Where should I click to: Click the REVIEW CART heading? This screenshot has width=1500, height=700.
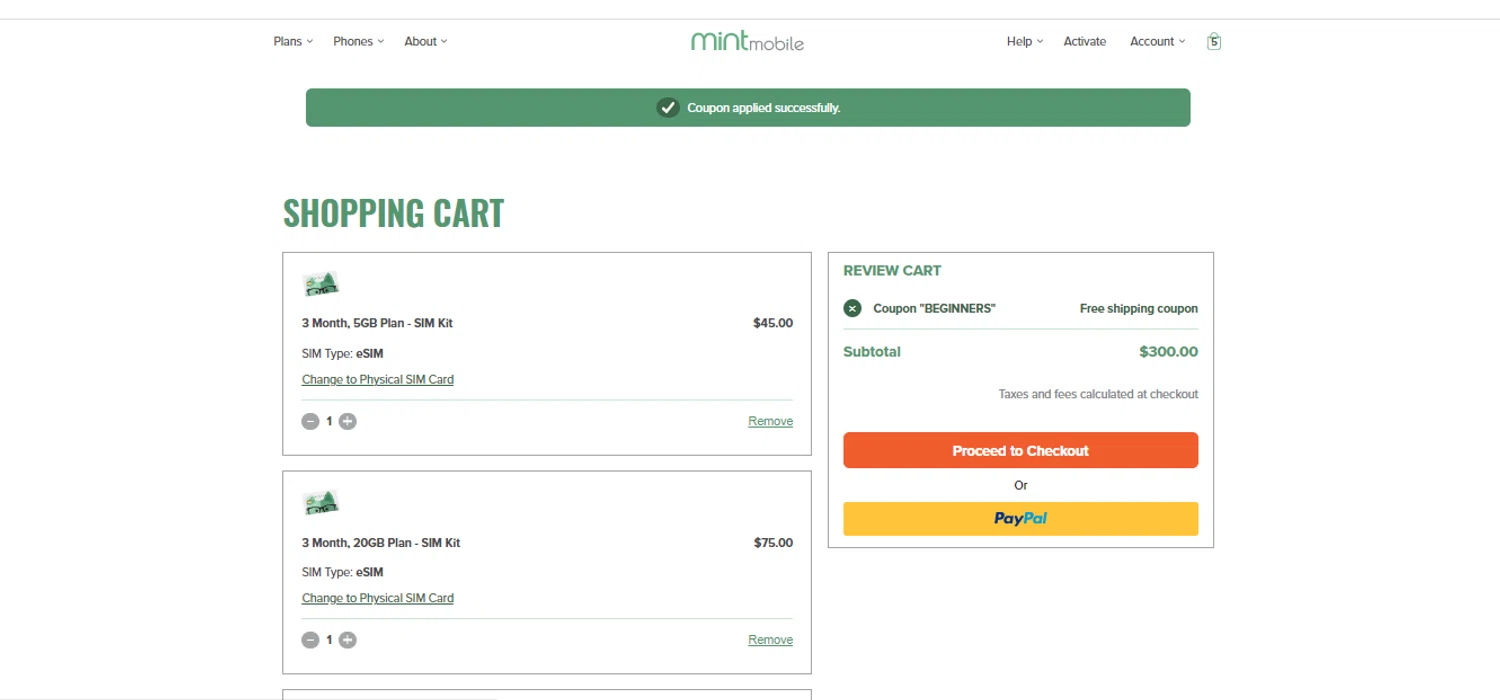point(892,271)
